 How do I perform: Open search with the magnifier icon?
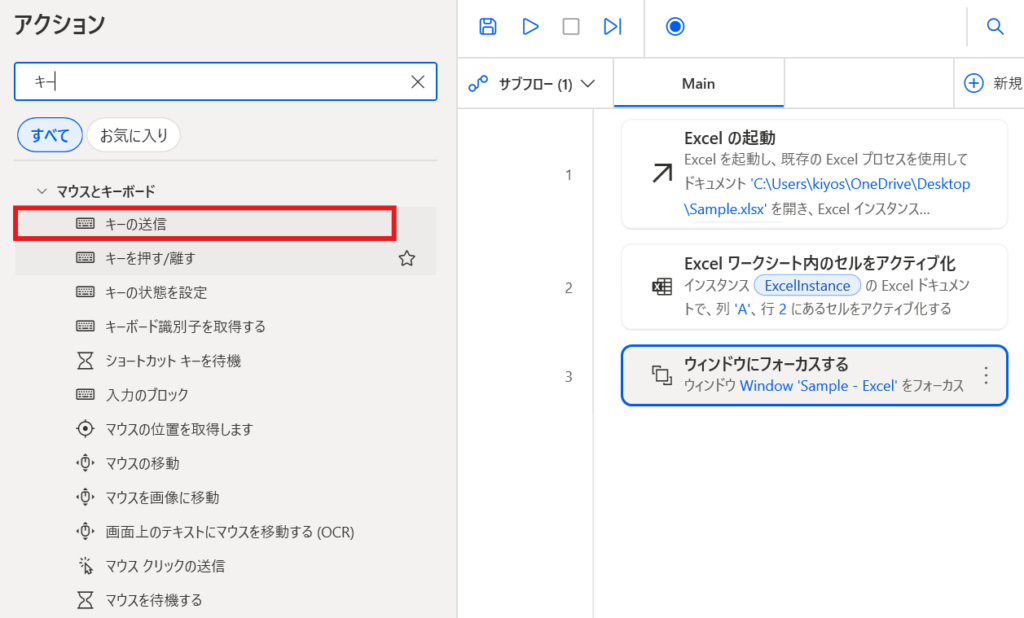[995, 27]
